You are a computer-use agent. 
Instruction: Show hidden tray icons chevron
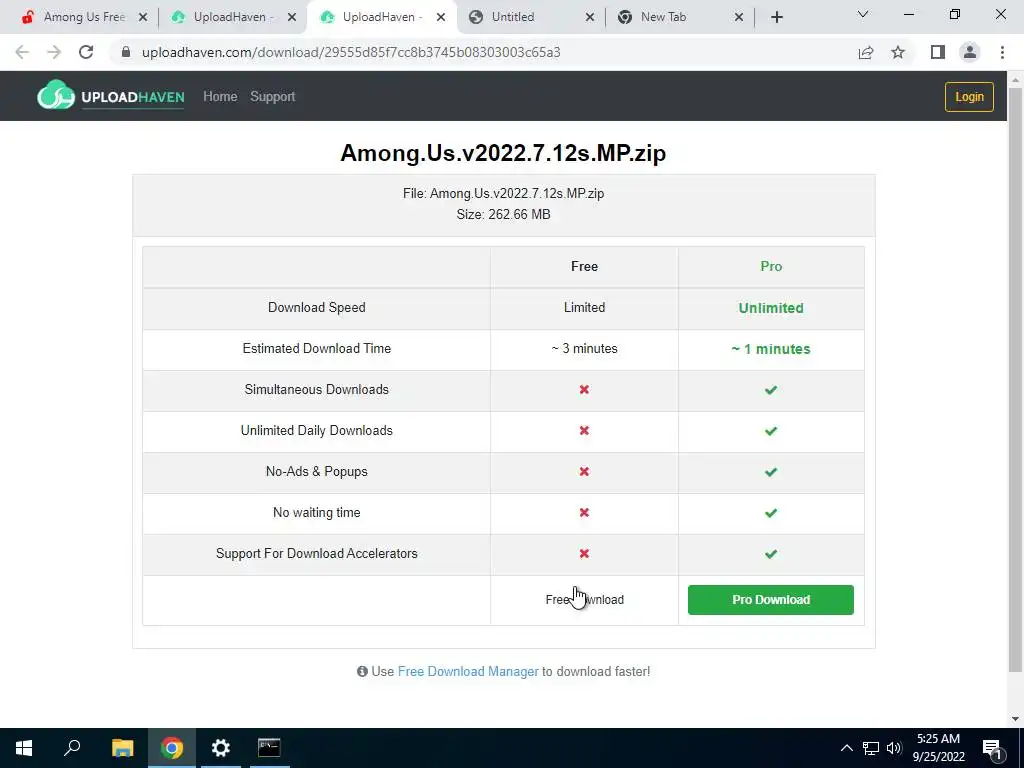(x=846, y=748)
